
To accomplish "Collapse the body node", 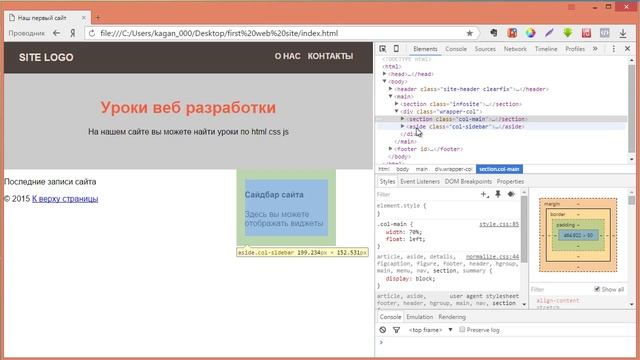I will [x=384, y=81].
